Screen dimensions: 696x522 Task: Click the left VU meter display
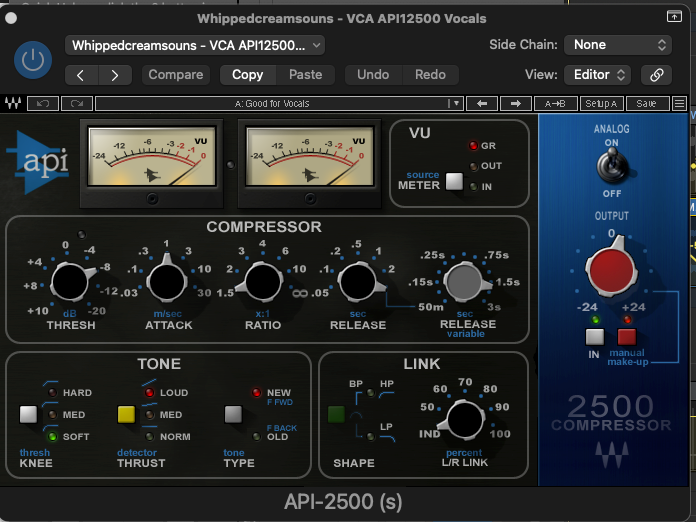click(x=152, y=156)
